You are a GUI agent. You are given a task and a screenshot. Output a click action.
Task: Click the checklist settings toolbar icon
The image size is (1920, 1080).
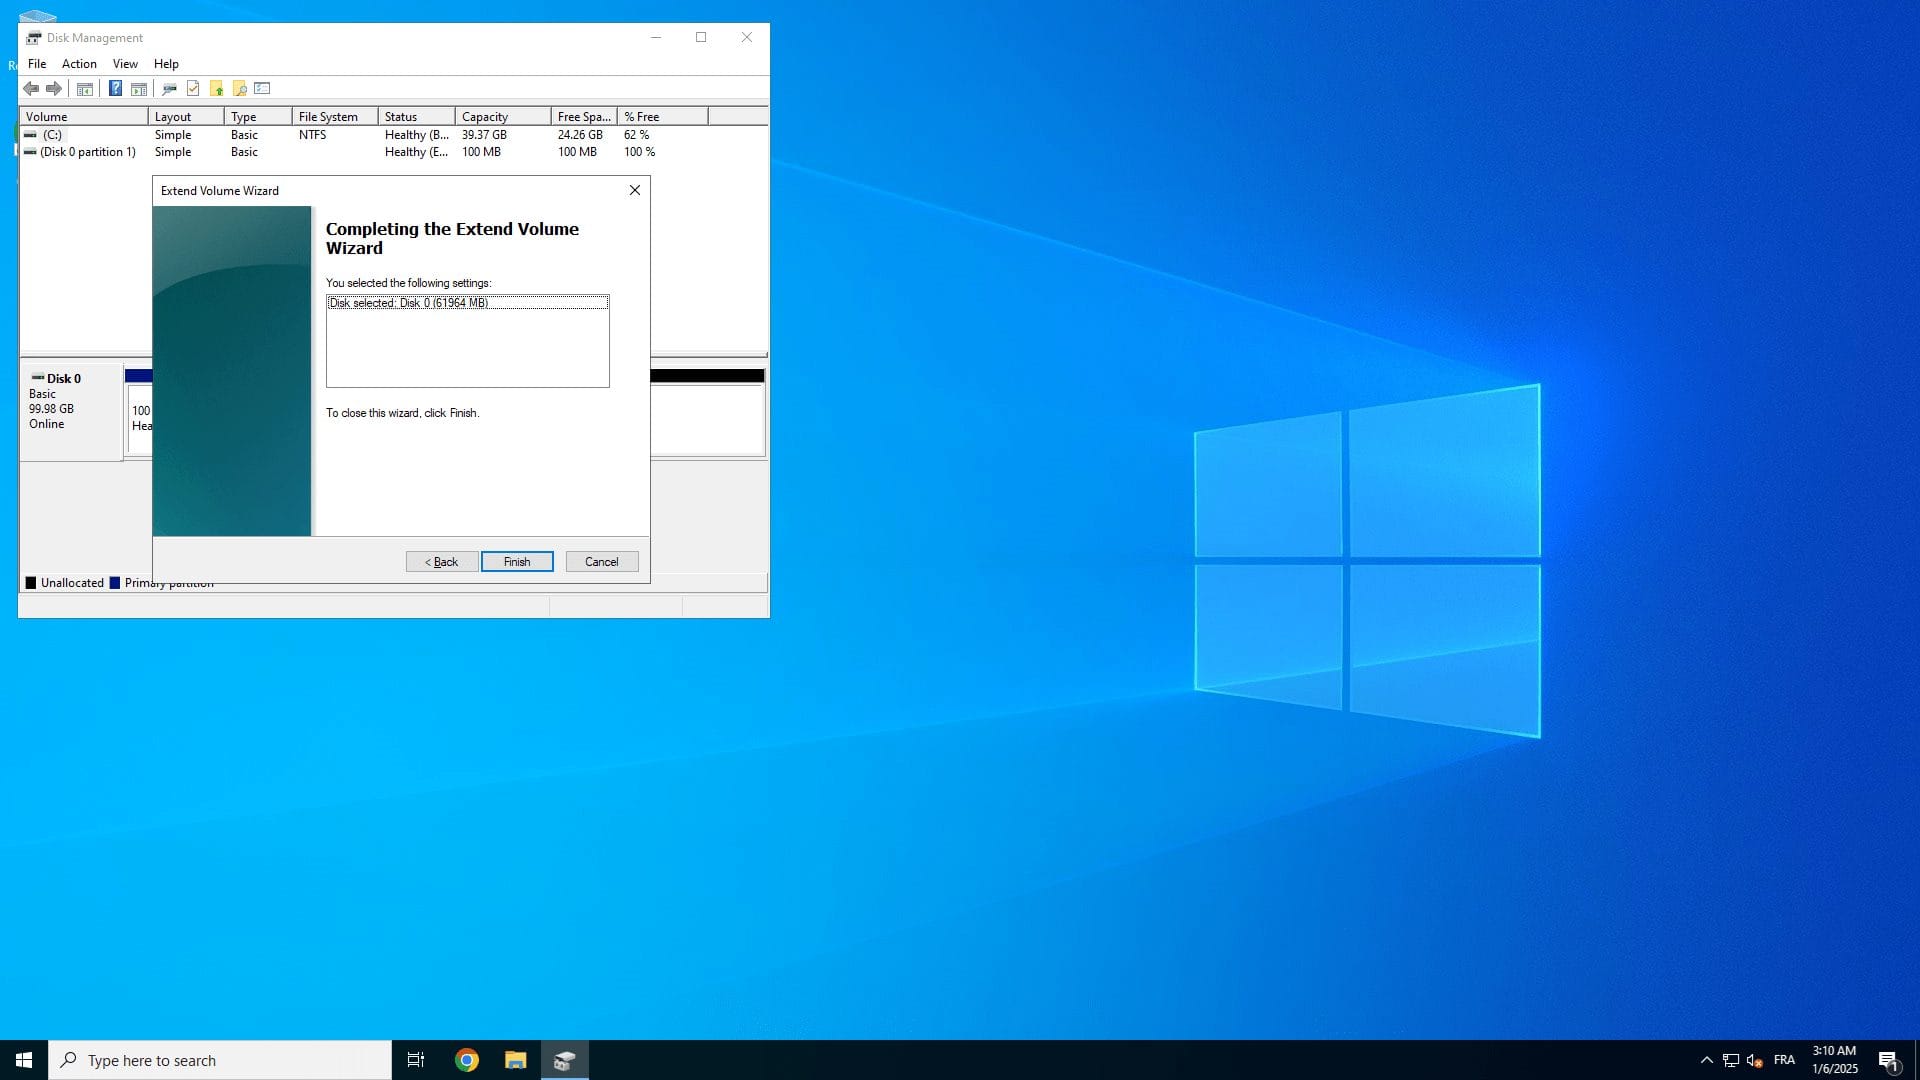(262, 89)
